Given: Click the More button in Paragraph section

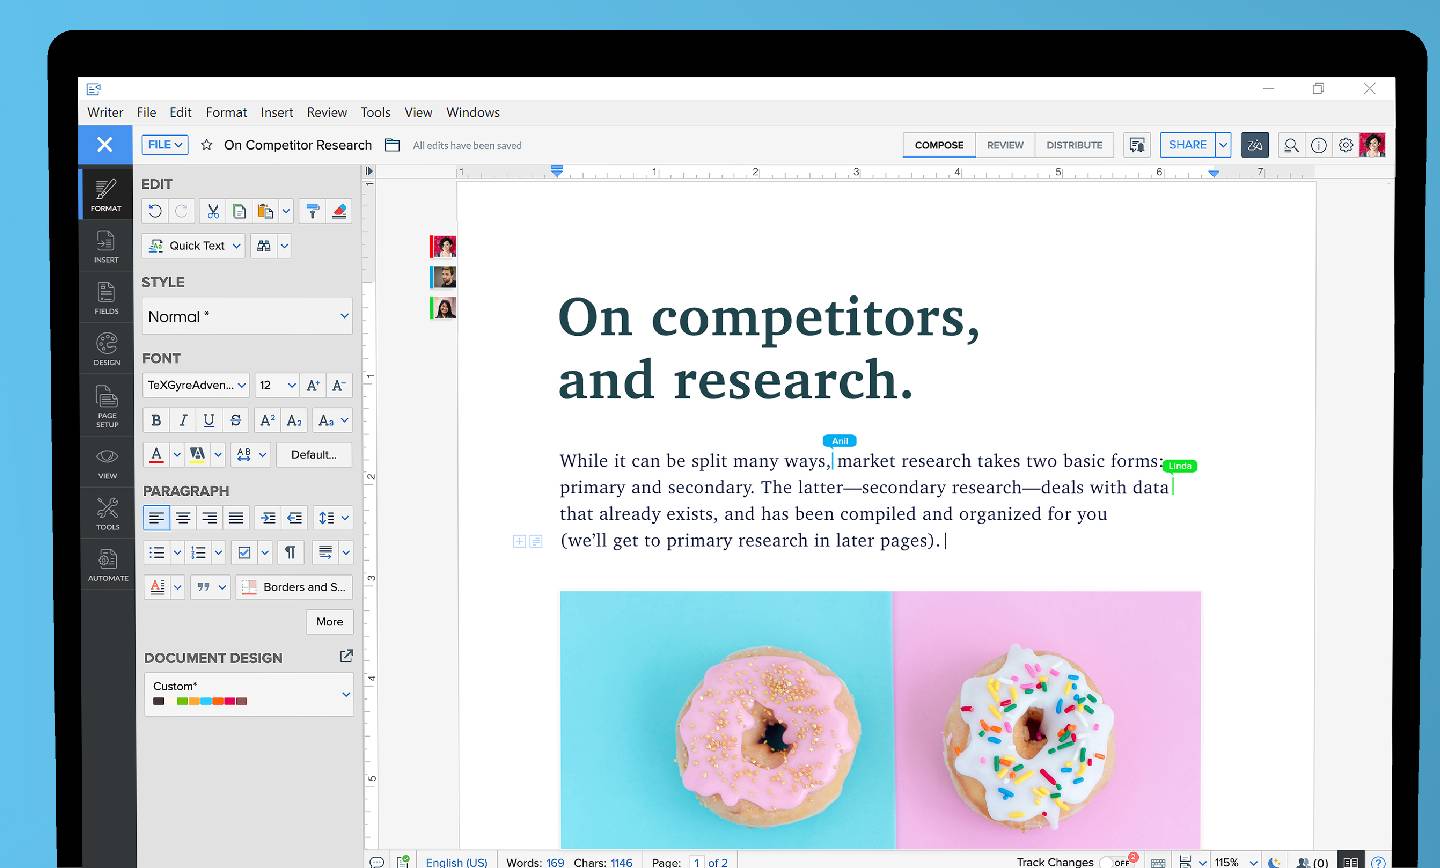Looking at the screenshot, I should coord(329,622).
